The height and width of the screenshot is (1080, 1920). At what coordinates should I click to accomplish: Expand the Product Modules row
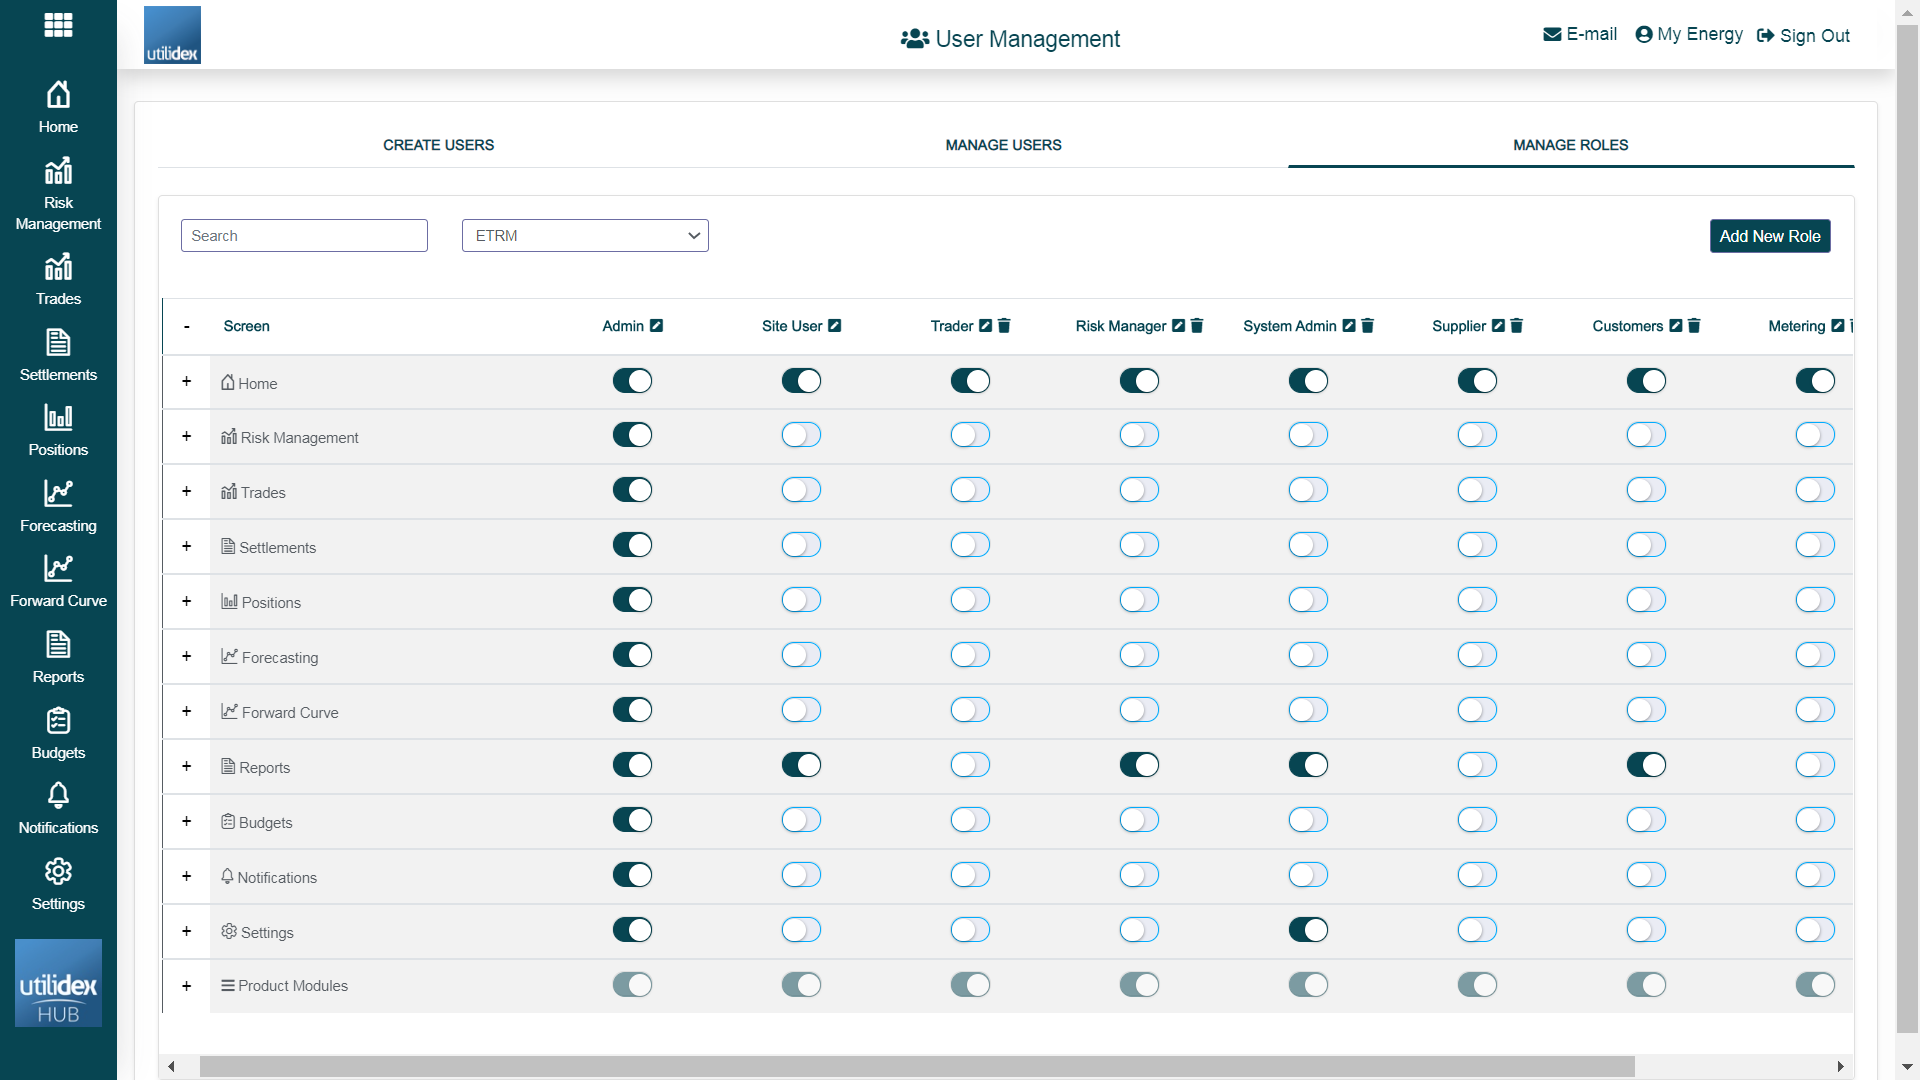pyautogui.click(x=186, y=987)
